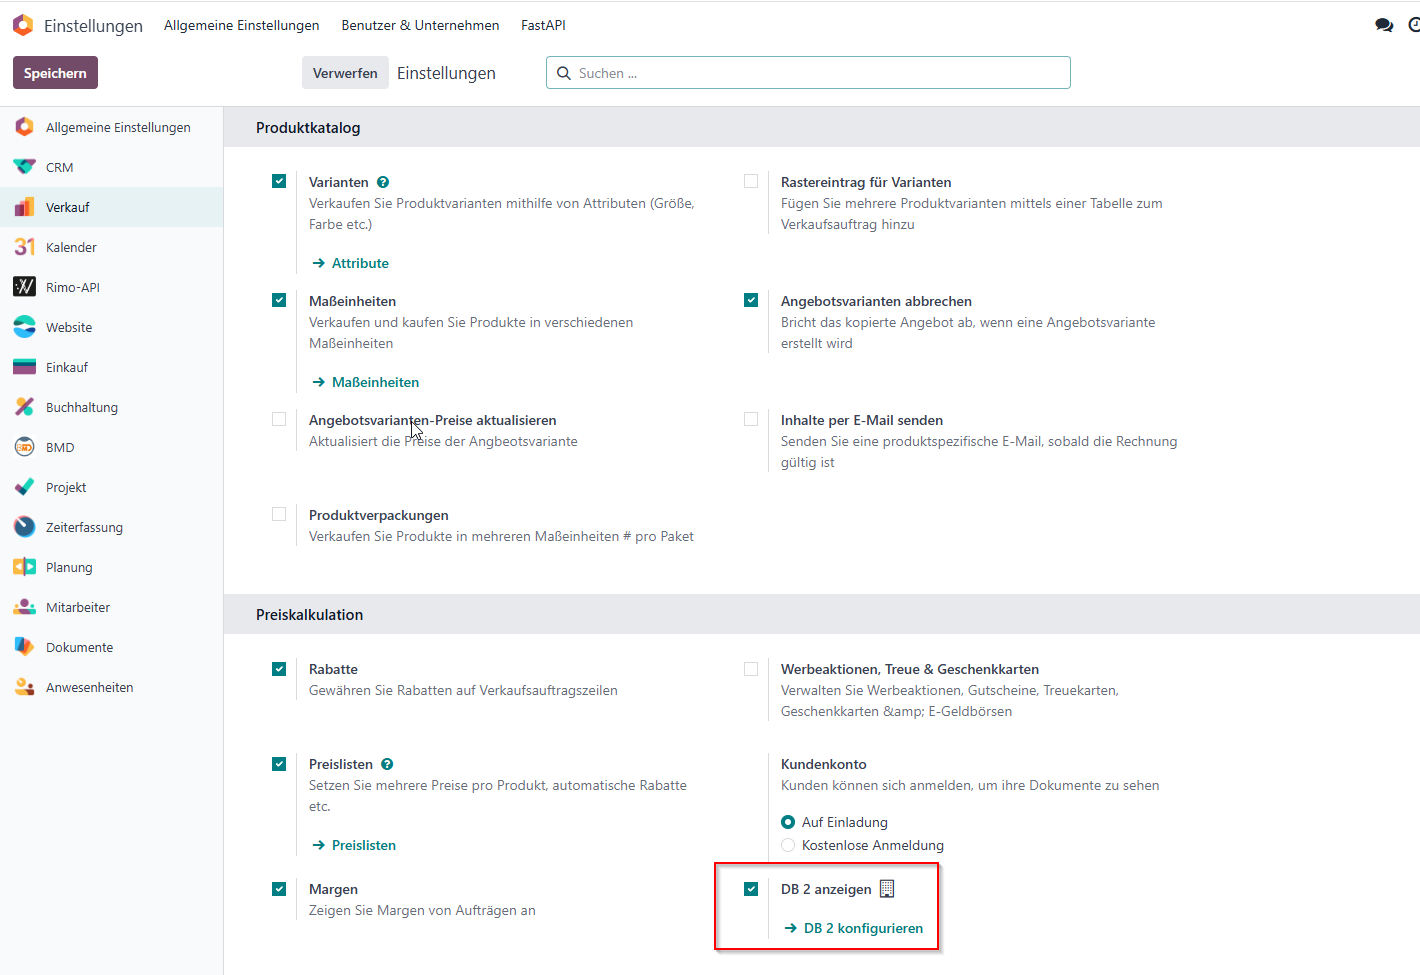Open CRM settings via its sidebar icon

(24, 167)
